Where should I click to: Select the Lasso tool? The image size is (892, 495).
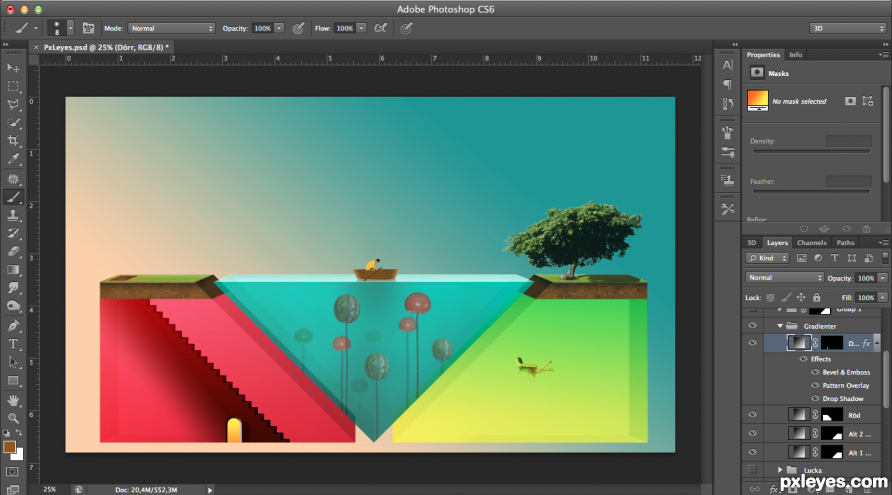pos(13,104)
